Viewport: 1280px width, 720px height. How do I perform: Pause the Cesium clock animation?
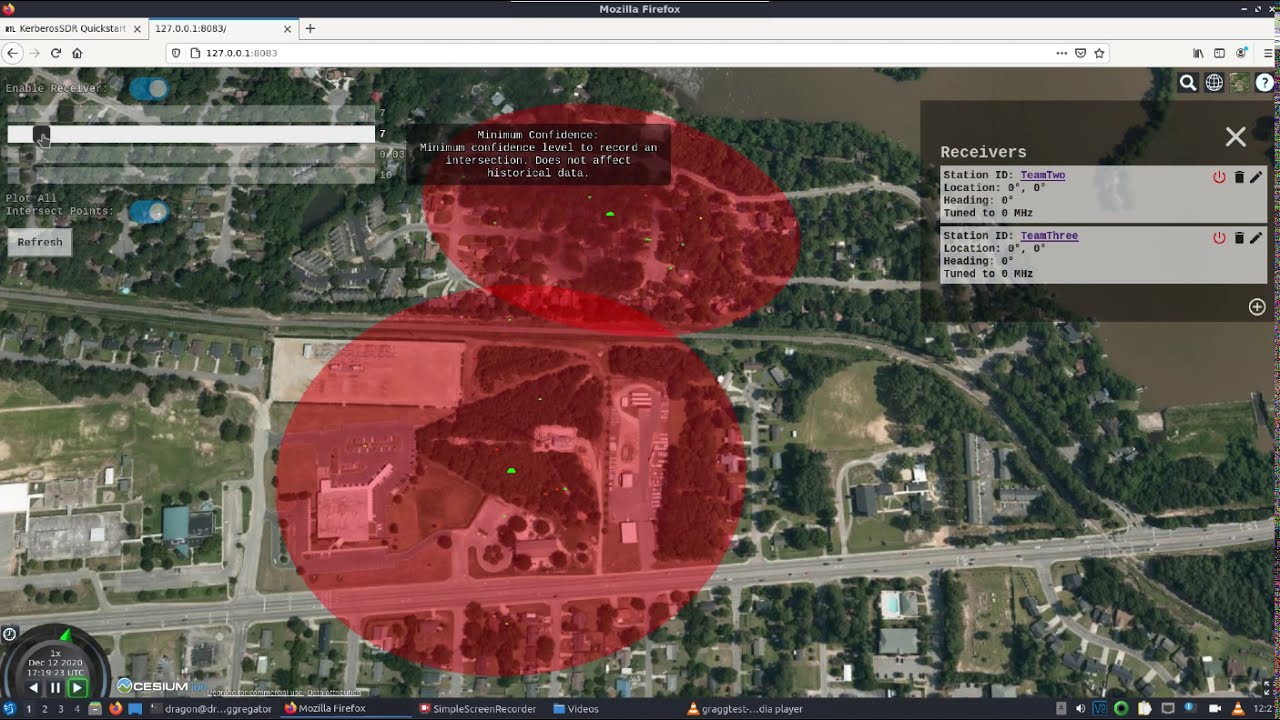point(55,688)
